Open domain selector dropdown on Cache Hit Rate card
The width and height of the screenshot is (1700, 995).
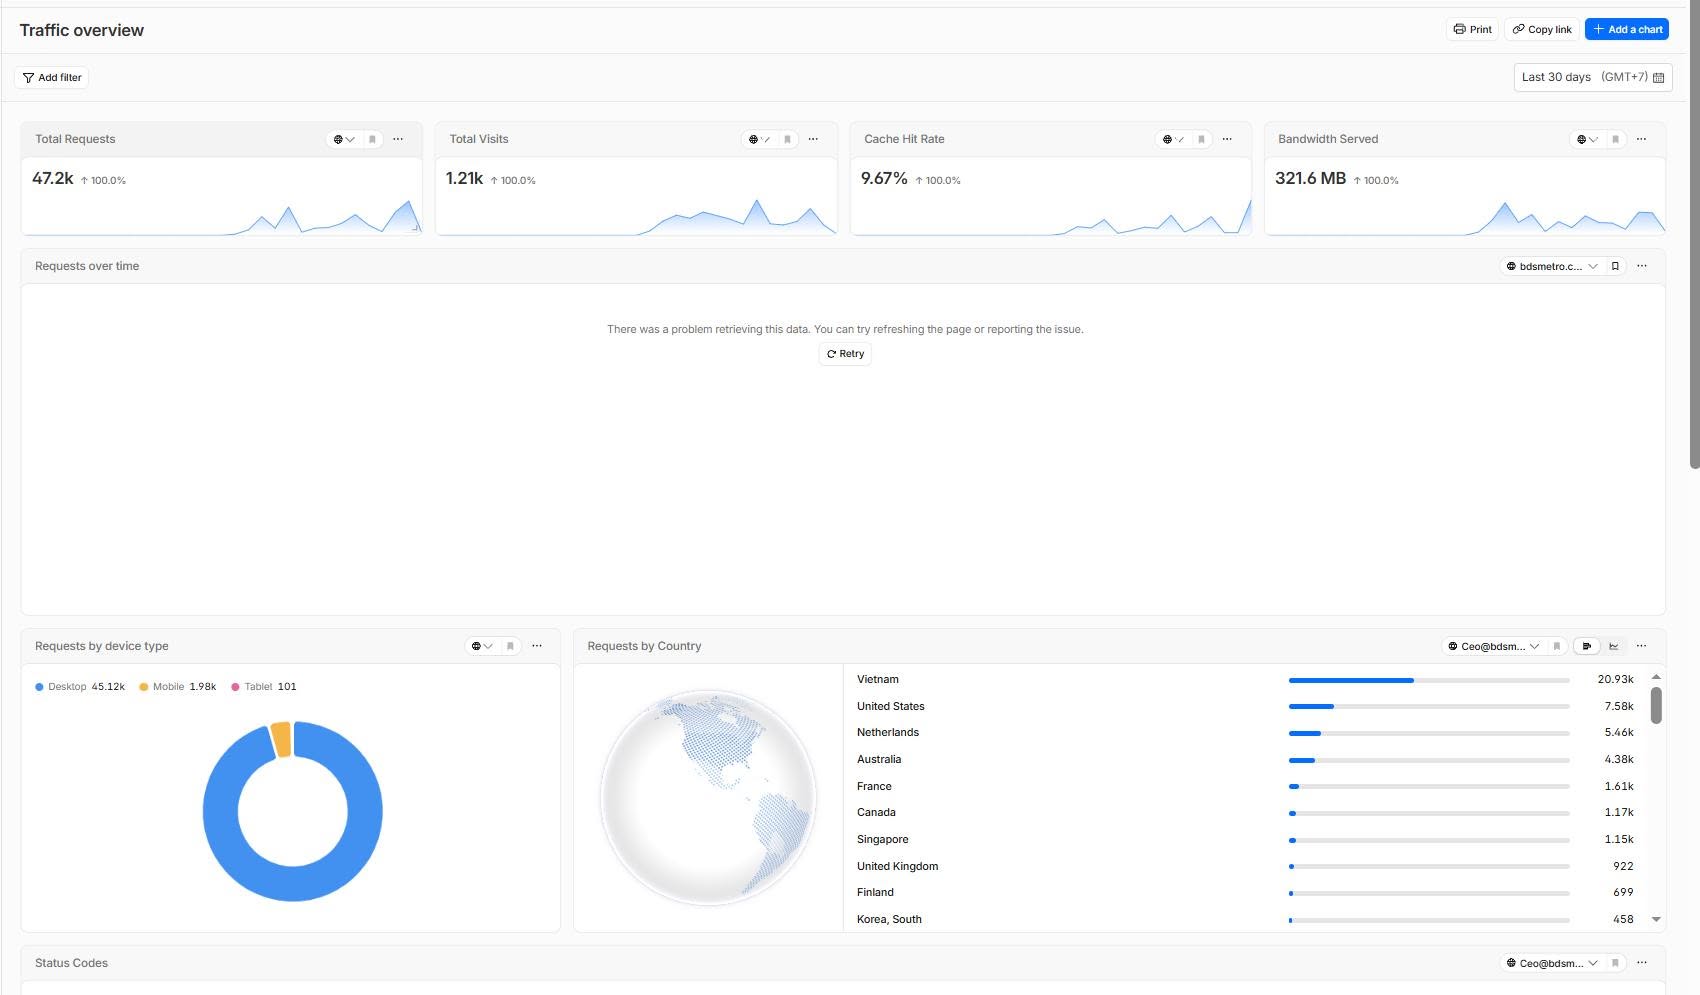tap(1173, 139)
